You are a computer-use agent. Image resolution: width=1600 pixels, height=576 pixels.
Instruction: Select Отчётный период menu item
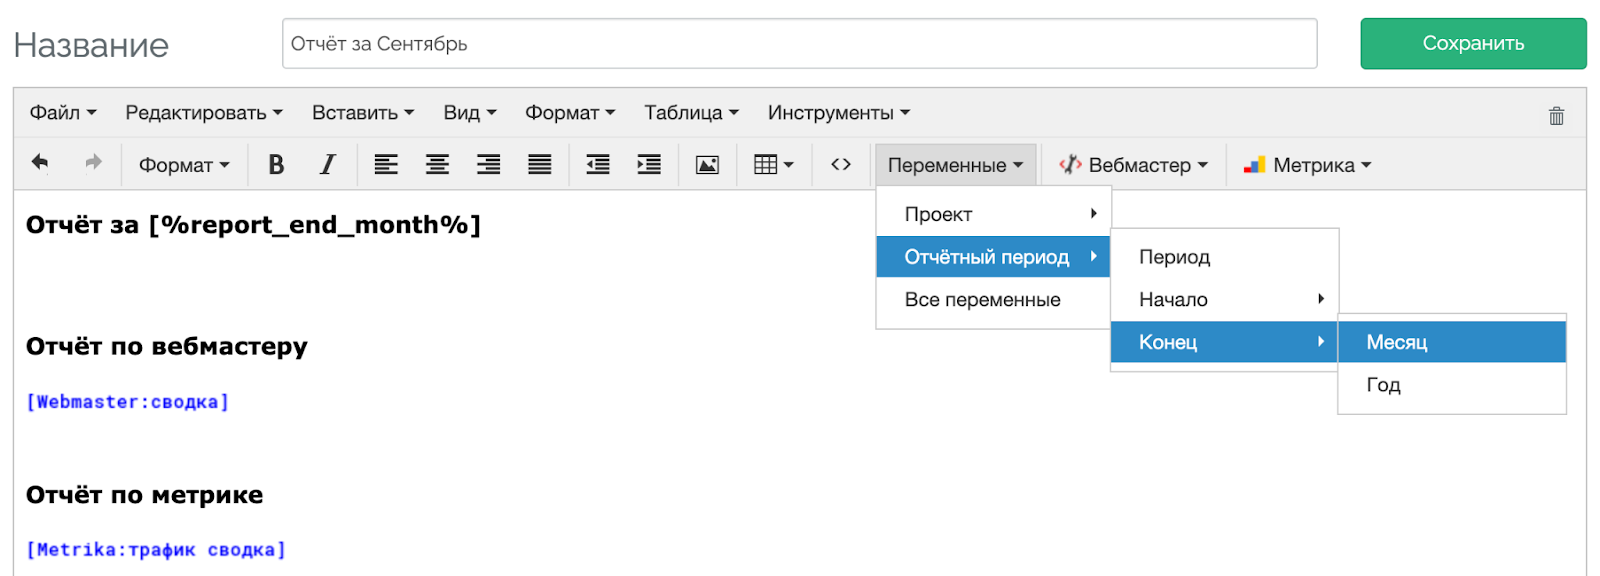click(x=993, y=257)
